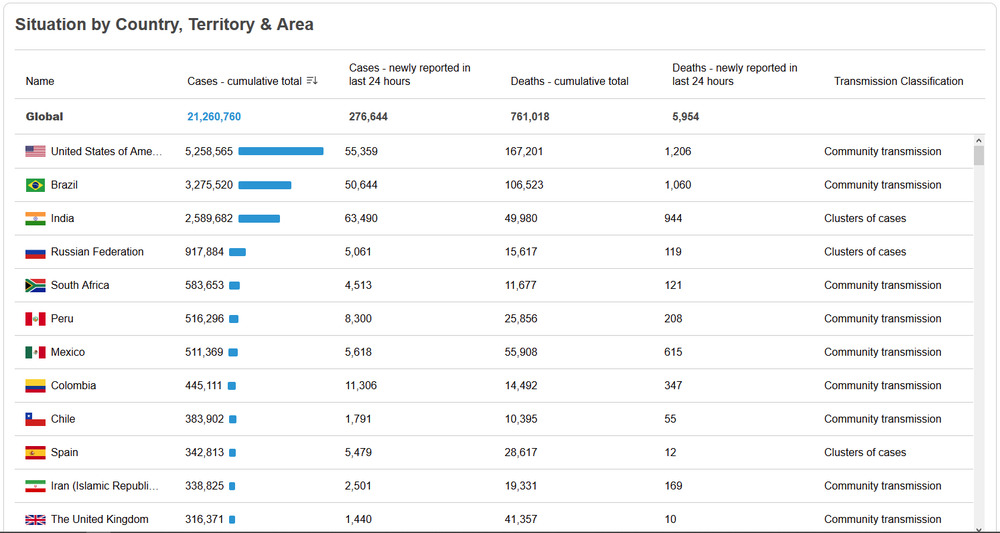
Task: Sort by Transmission Classification header
Action: (898, 81)
